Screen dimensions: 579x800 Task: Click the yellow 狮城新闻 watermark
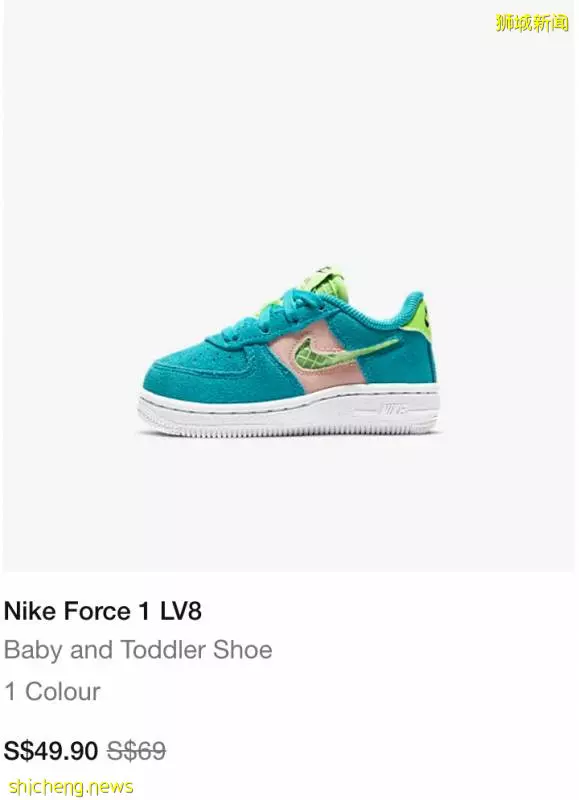[532, 23]
